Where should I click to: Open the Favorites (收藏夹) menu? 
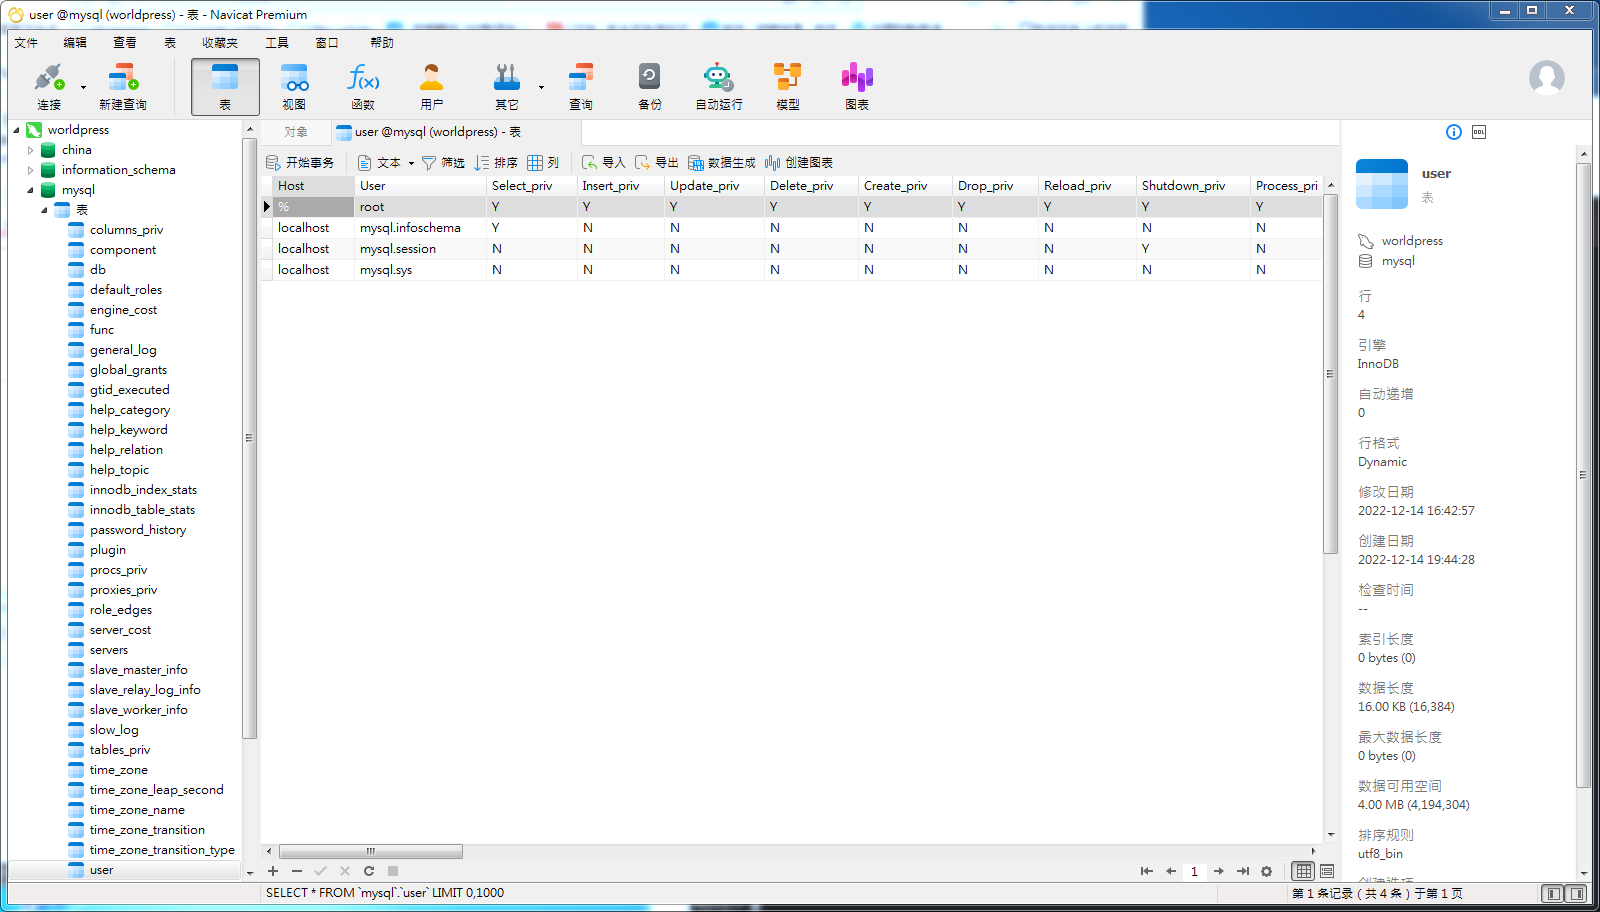coord(220,43)
